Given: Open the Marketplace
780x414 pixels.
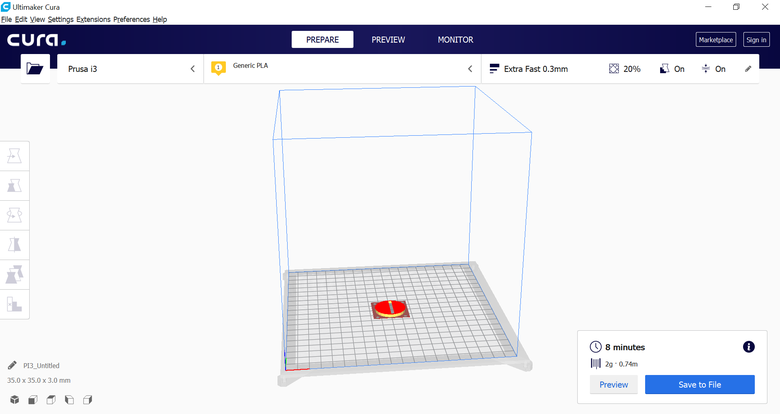Looking at the screenshot, I should [715, 40].
